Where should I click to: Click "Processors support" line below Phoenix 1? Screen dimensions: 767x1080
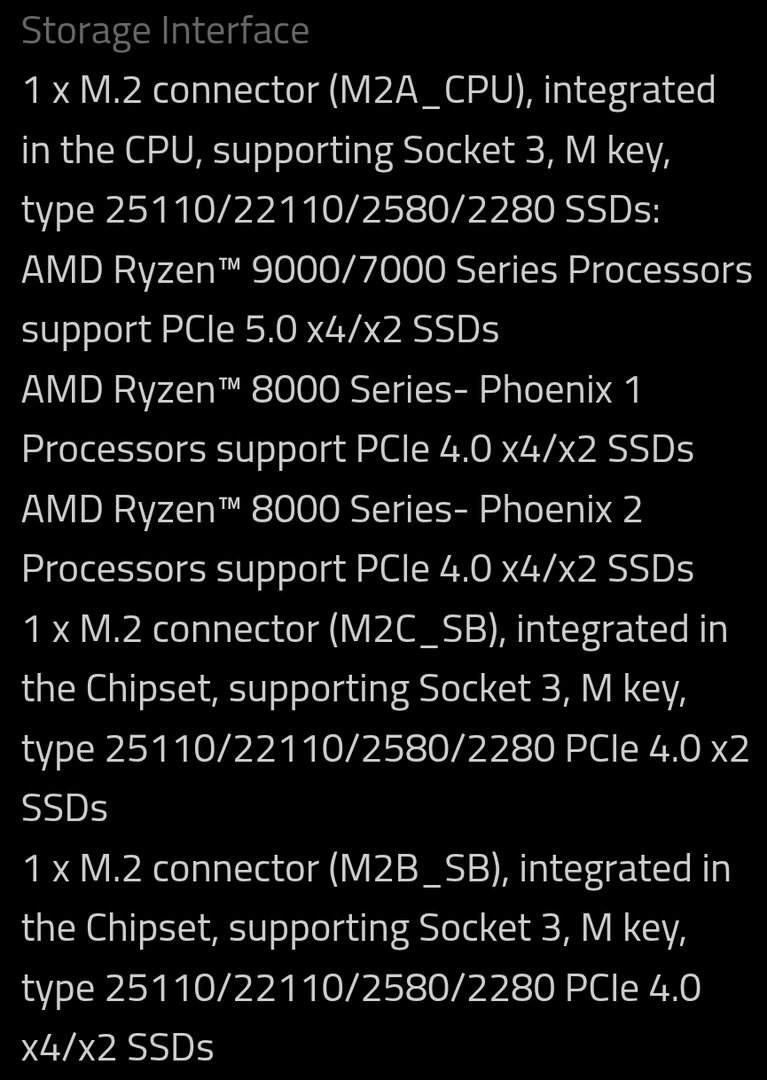pyautogui.click(x=357, y=450)
